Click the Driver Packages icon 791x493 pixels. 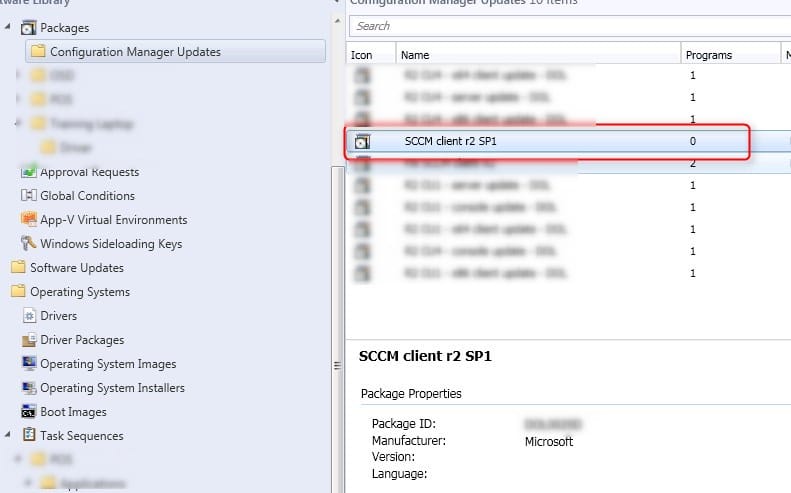[29, 340]
